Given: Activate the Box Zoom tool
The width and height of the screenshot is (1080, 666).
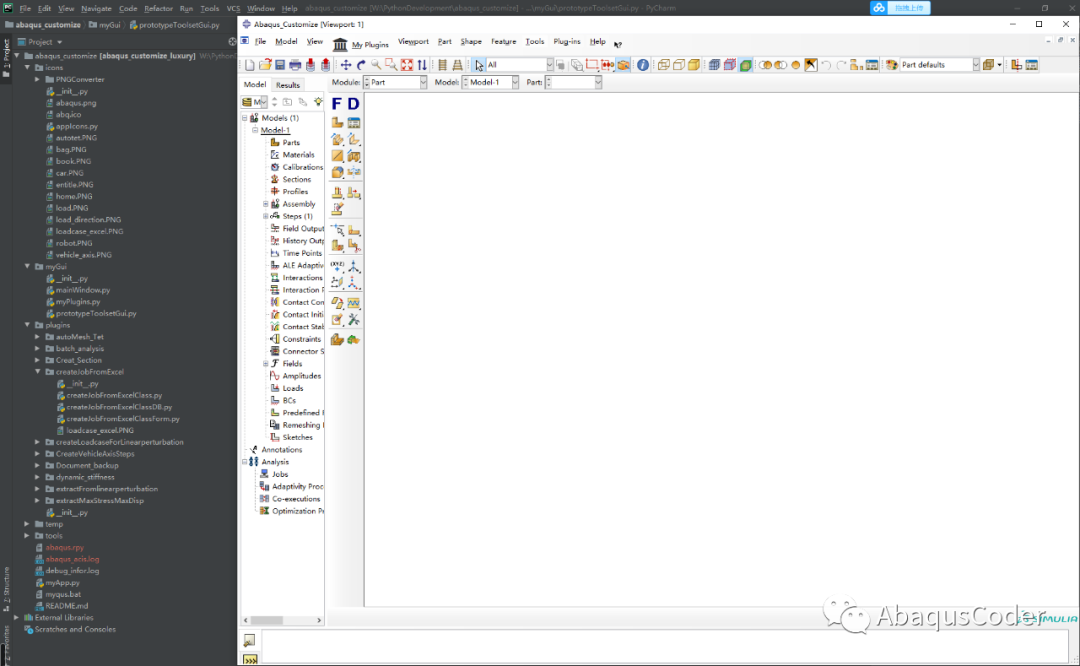Looking at the screenshot, I should (x=391, y=65).
